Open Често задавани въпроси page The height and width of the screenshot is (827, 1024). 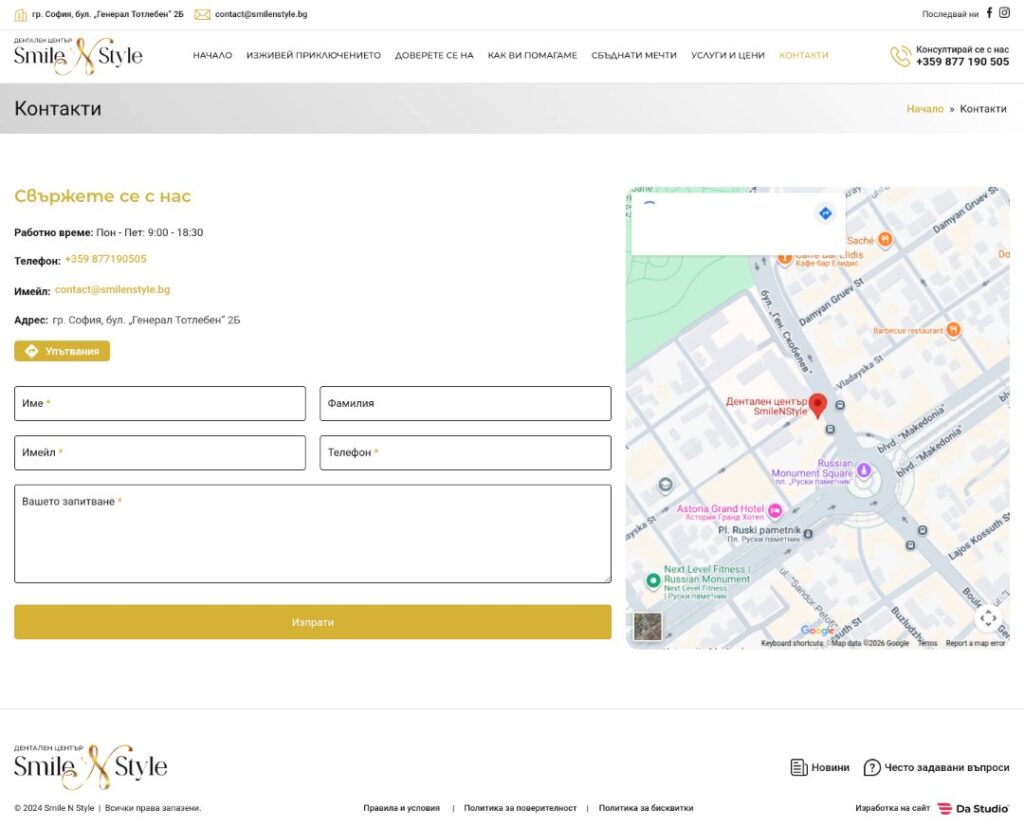click(936, 768)
